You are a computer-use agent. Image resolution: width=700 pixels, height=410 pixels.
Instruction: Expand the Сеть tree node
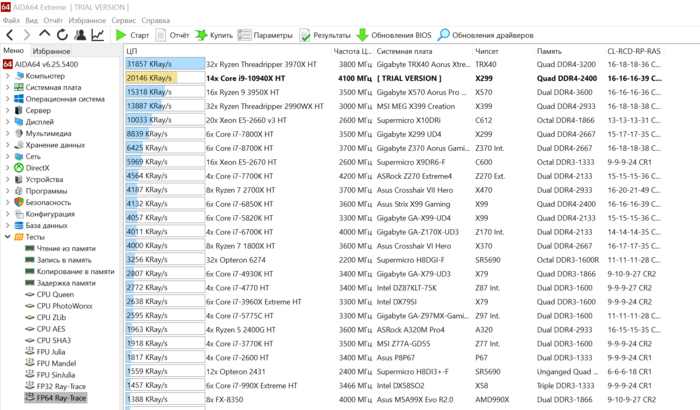coord(7,156)
